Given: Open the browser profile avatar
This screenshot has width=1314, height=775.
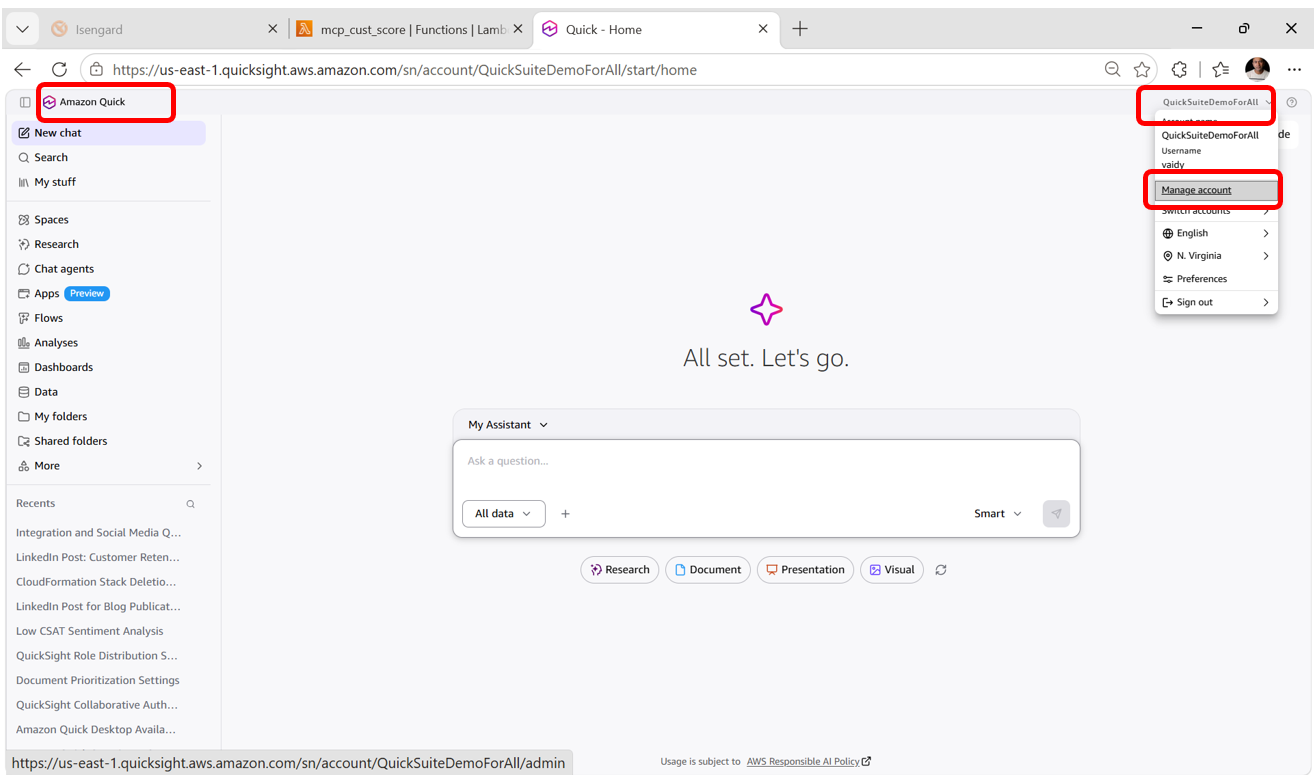Looking at the screenshot, I should pos(1257,69).
